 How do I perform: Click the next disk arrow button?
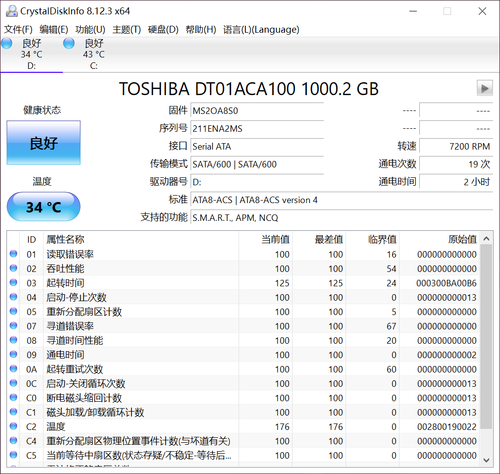click(485, 88)
